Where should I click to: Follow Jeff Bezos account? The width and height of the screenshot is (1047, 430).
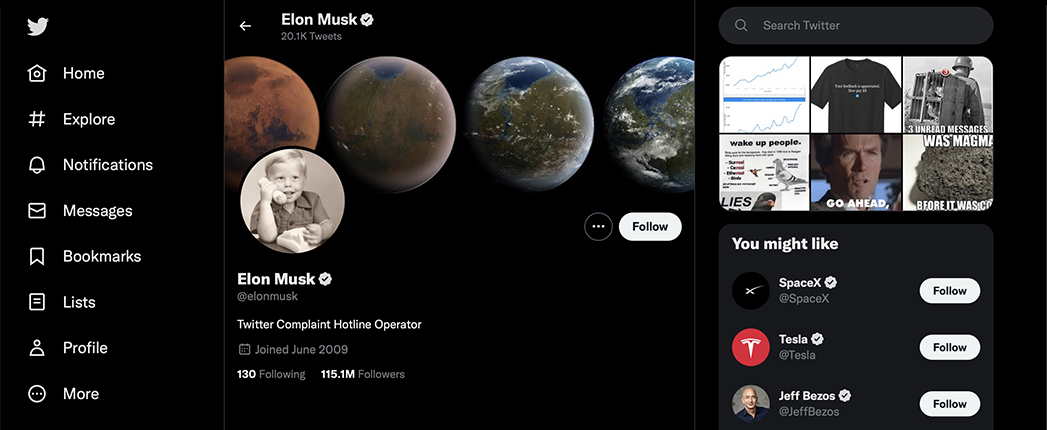(950, 404)
